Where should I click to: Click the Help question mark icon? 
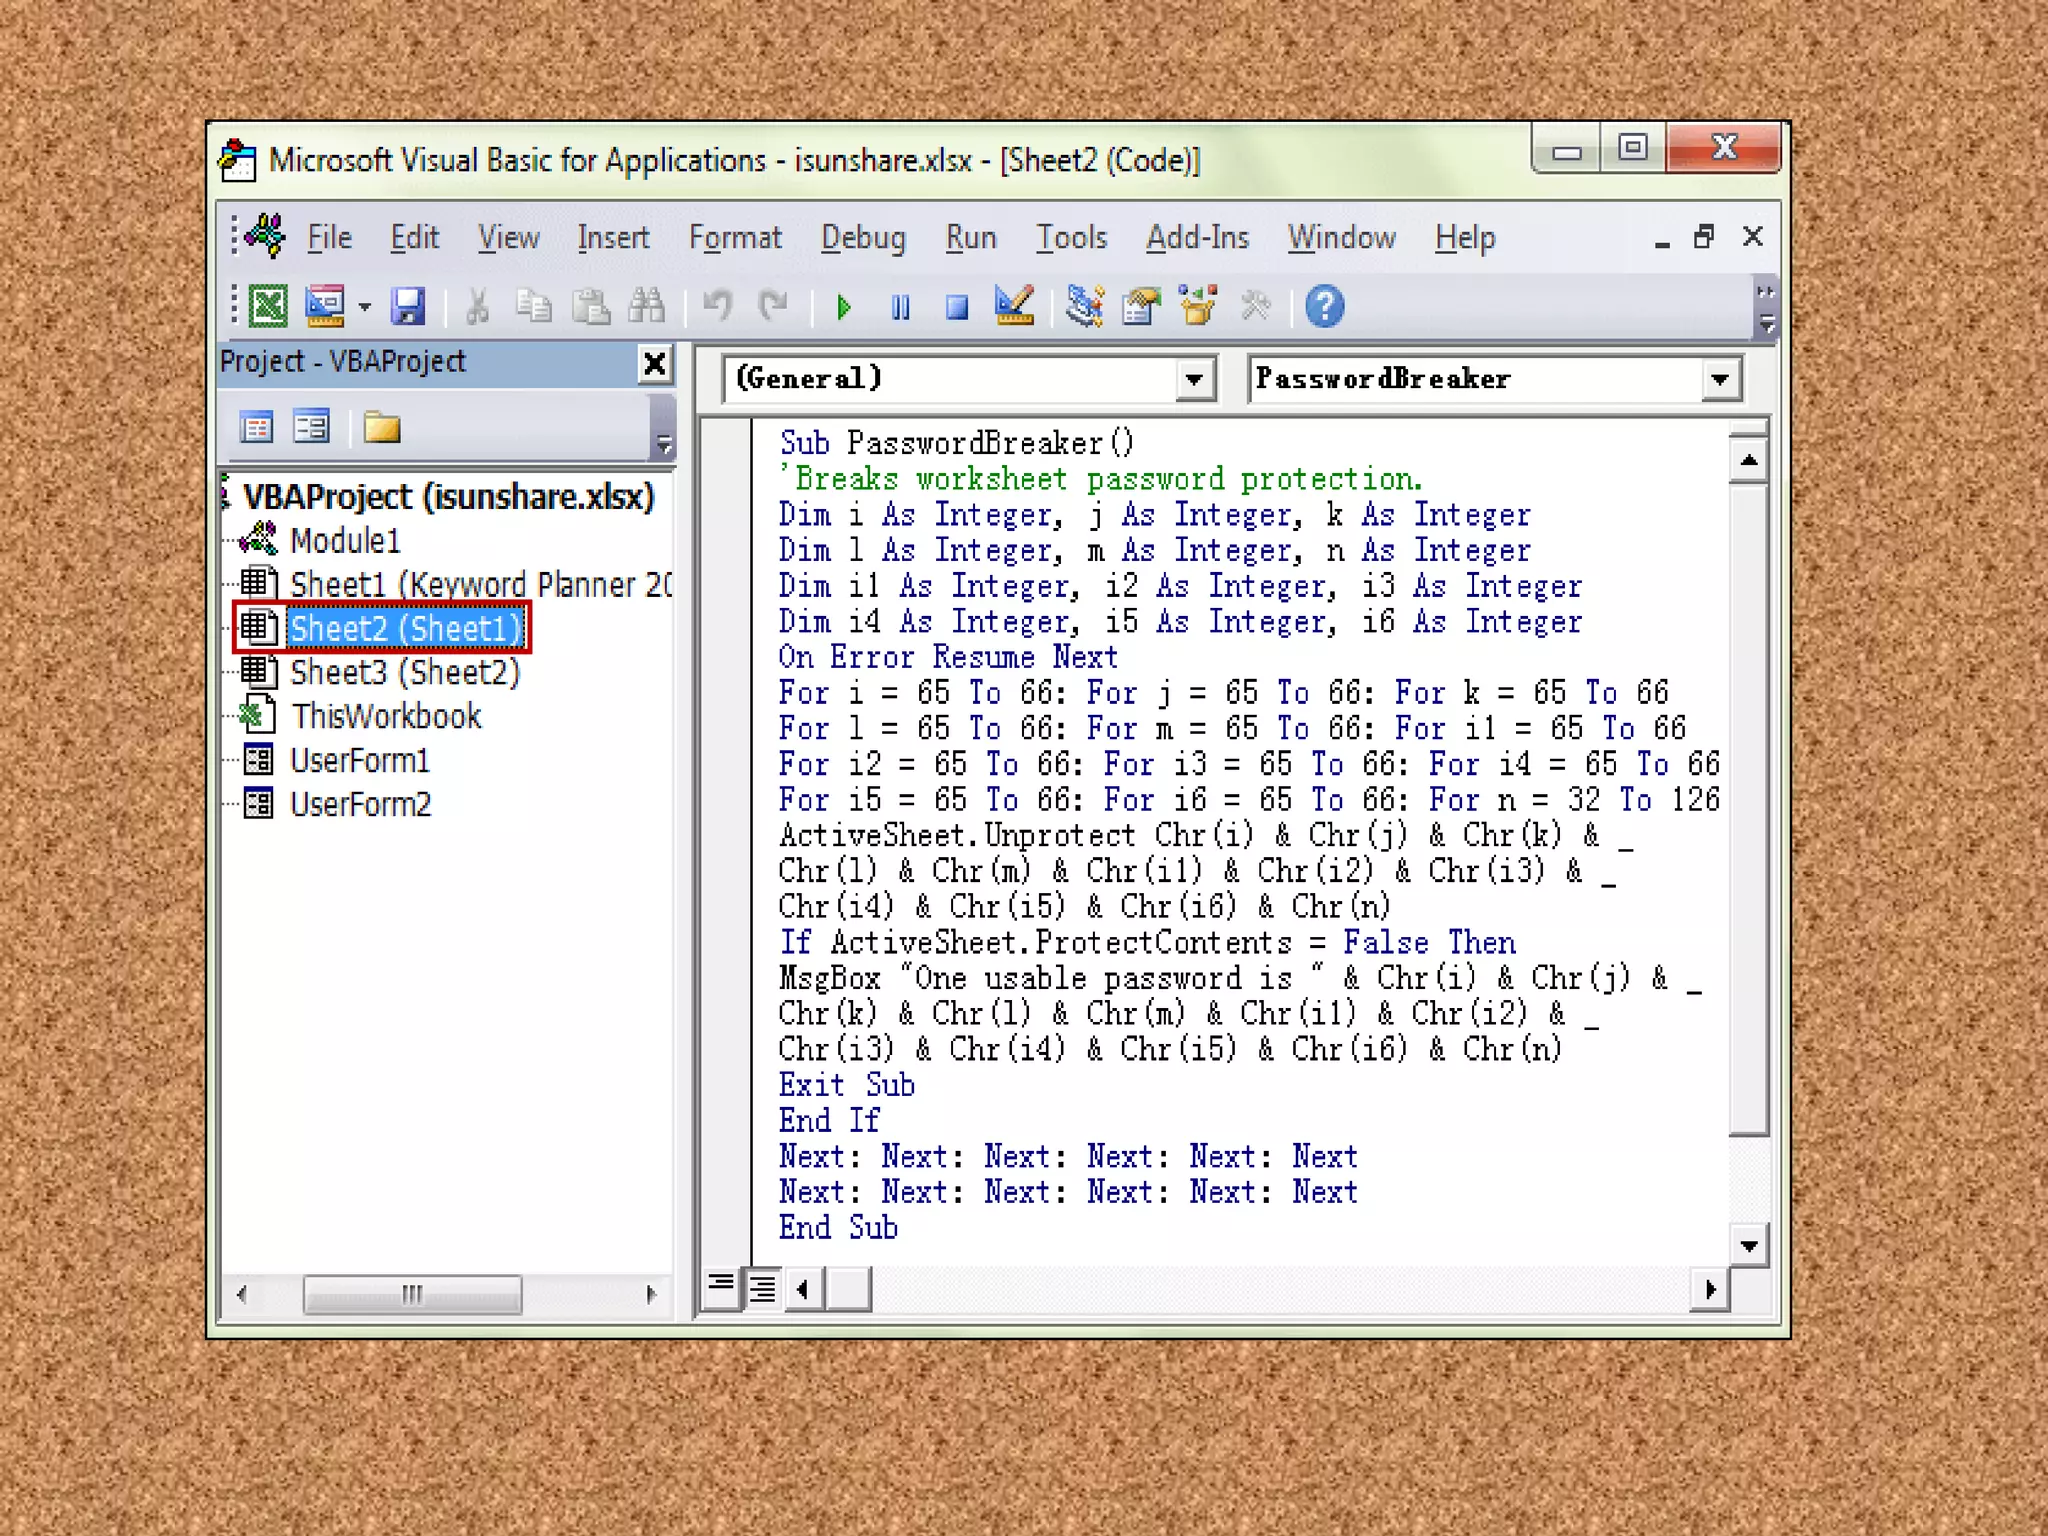(1324, 306)
